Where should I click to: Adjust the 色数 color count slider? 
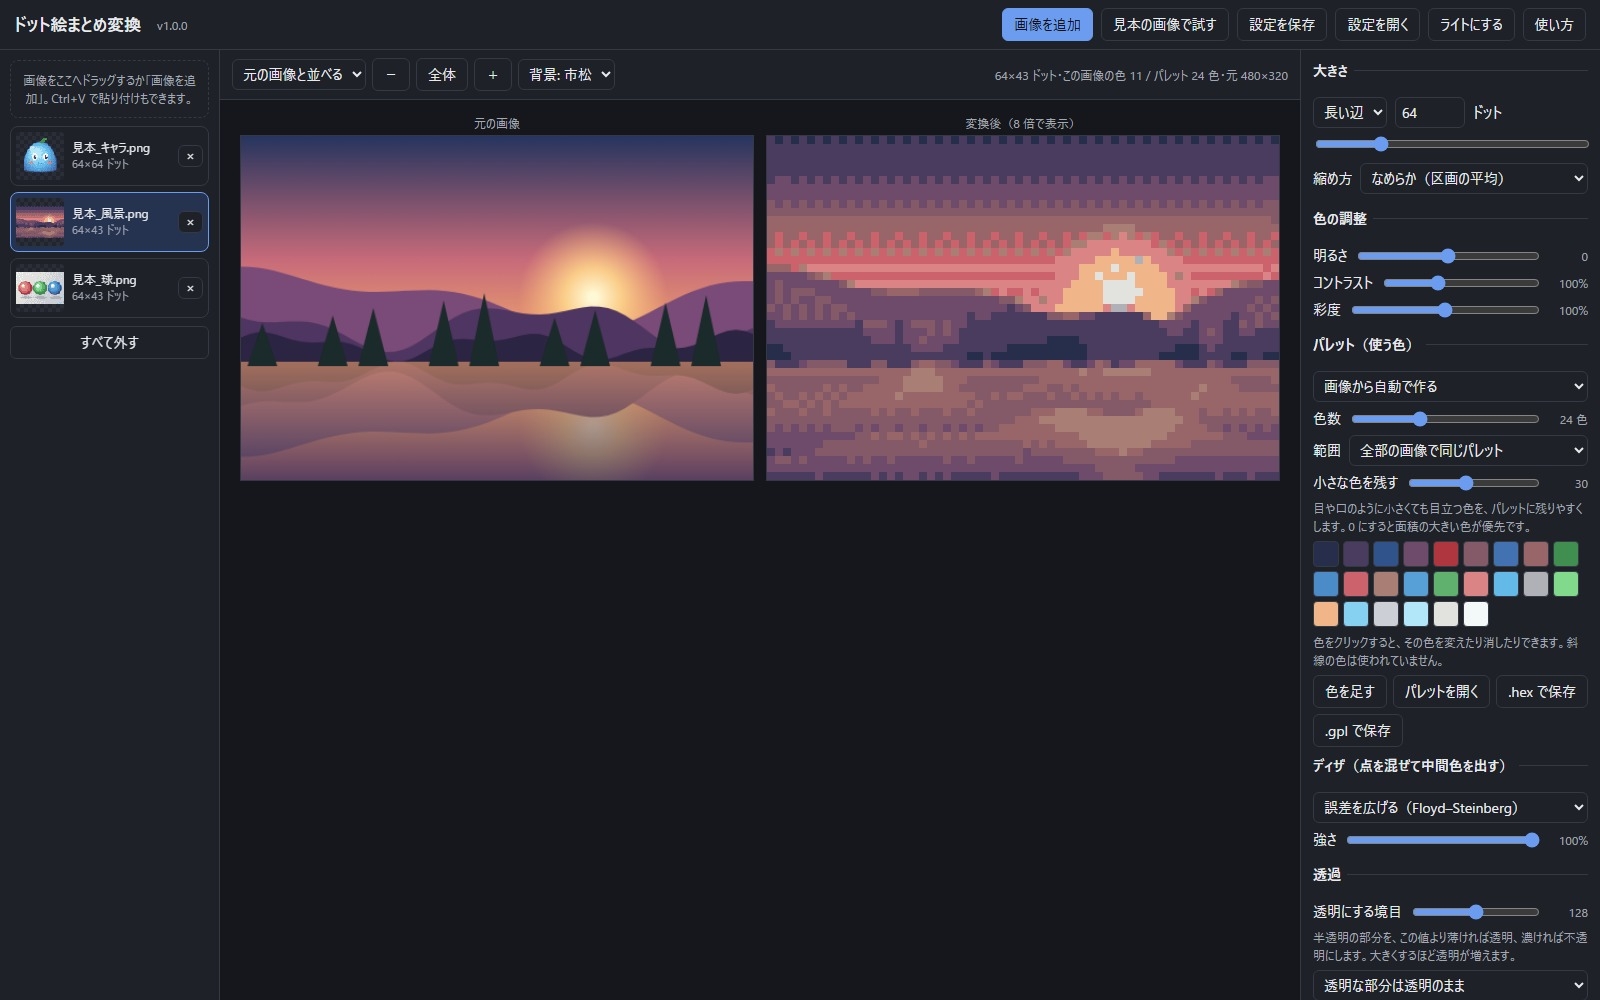click(x=1445, y=419)
